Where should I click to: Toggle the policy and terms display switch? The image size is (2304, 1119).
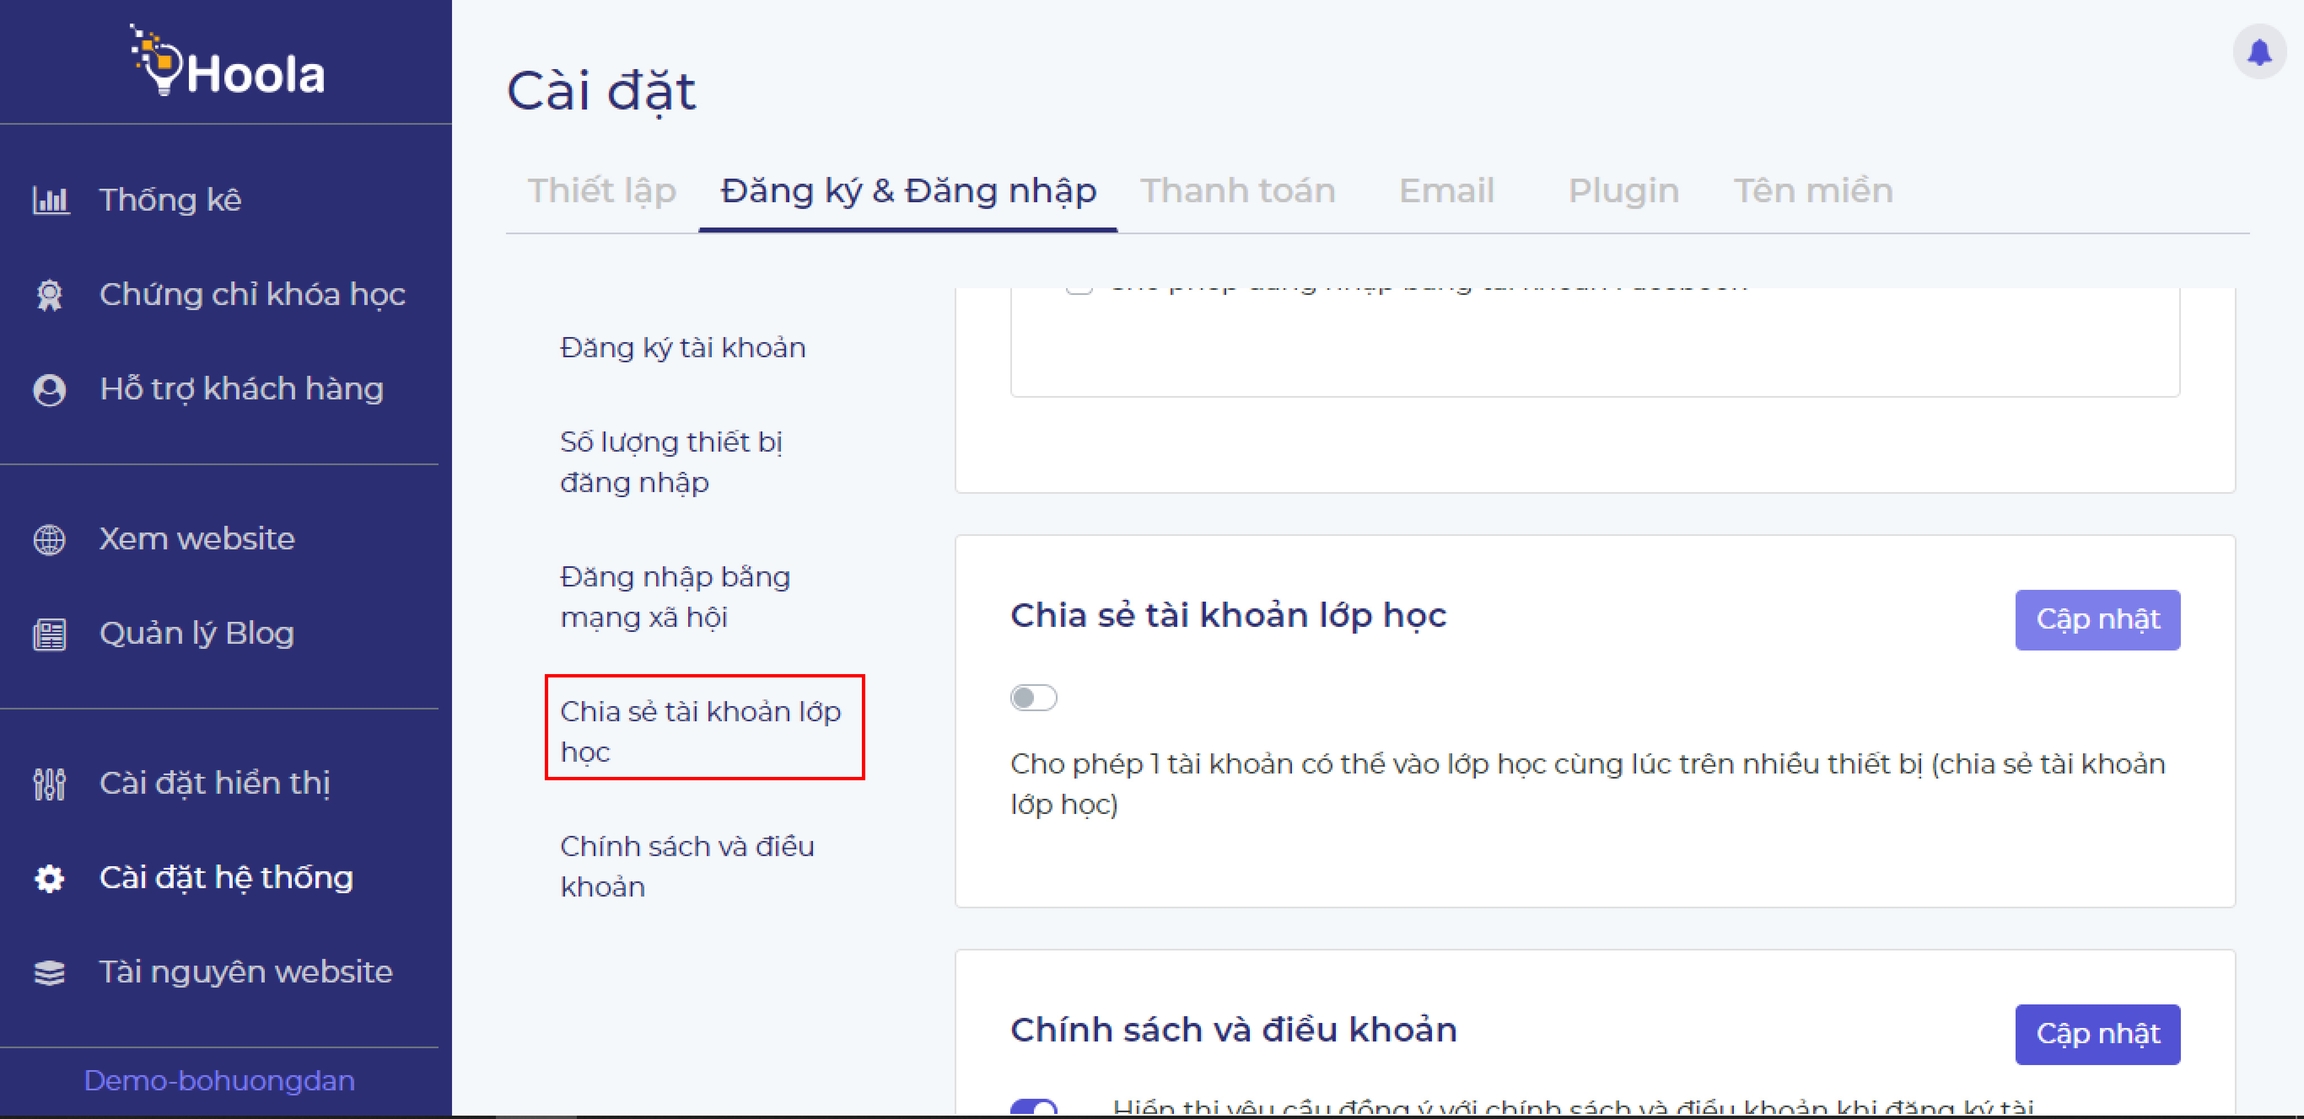tap(1034, 1106)
